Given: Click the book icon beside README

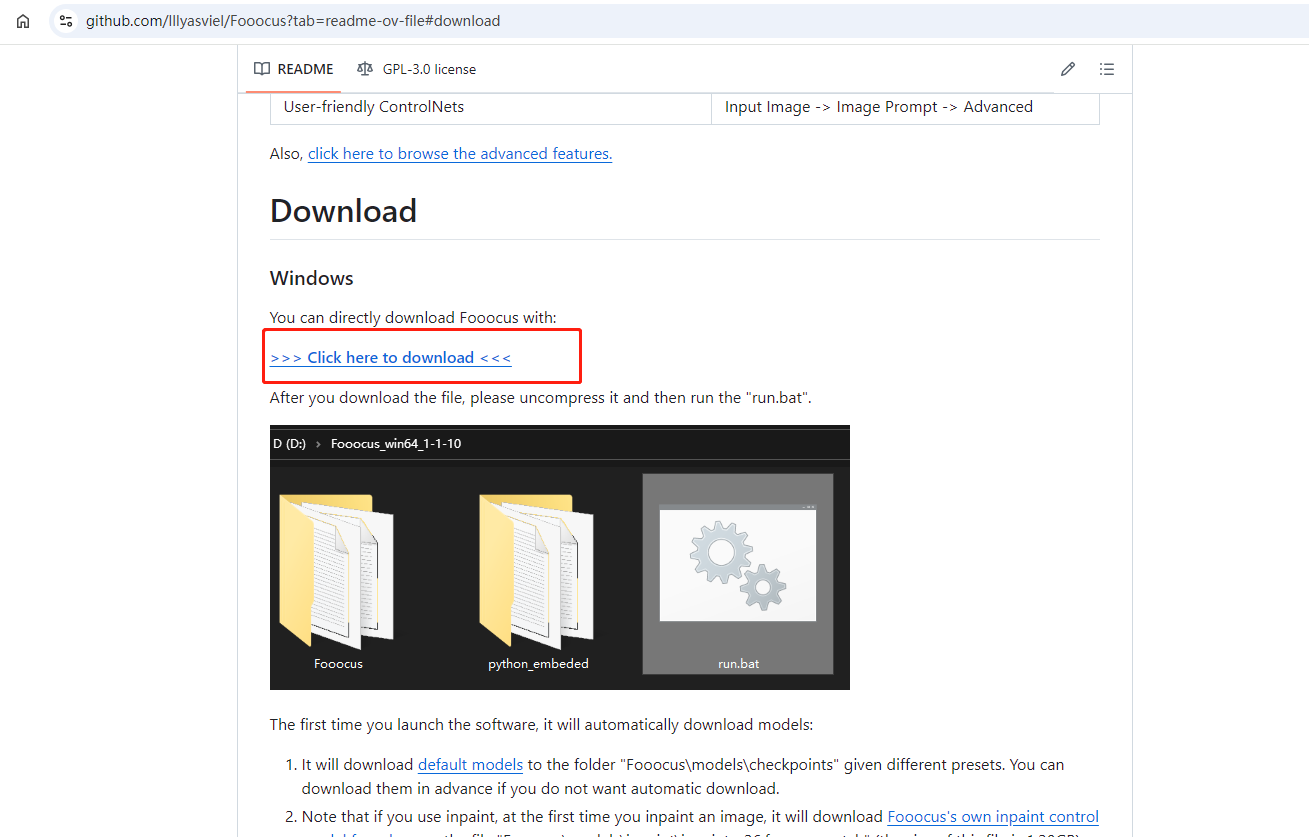Looking at the screenshot, I should click(x=262, y=69).
